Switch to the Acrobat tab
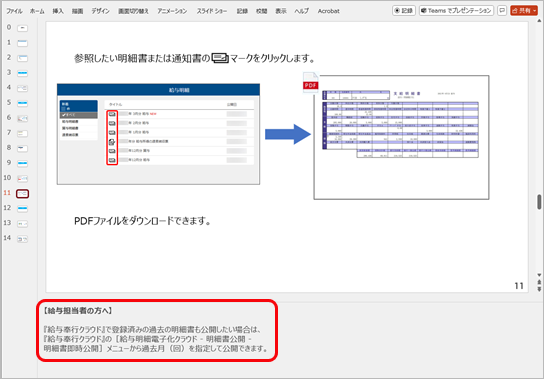 click(328, 11)
